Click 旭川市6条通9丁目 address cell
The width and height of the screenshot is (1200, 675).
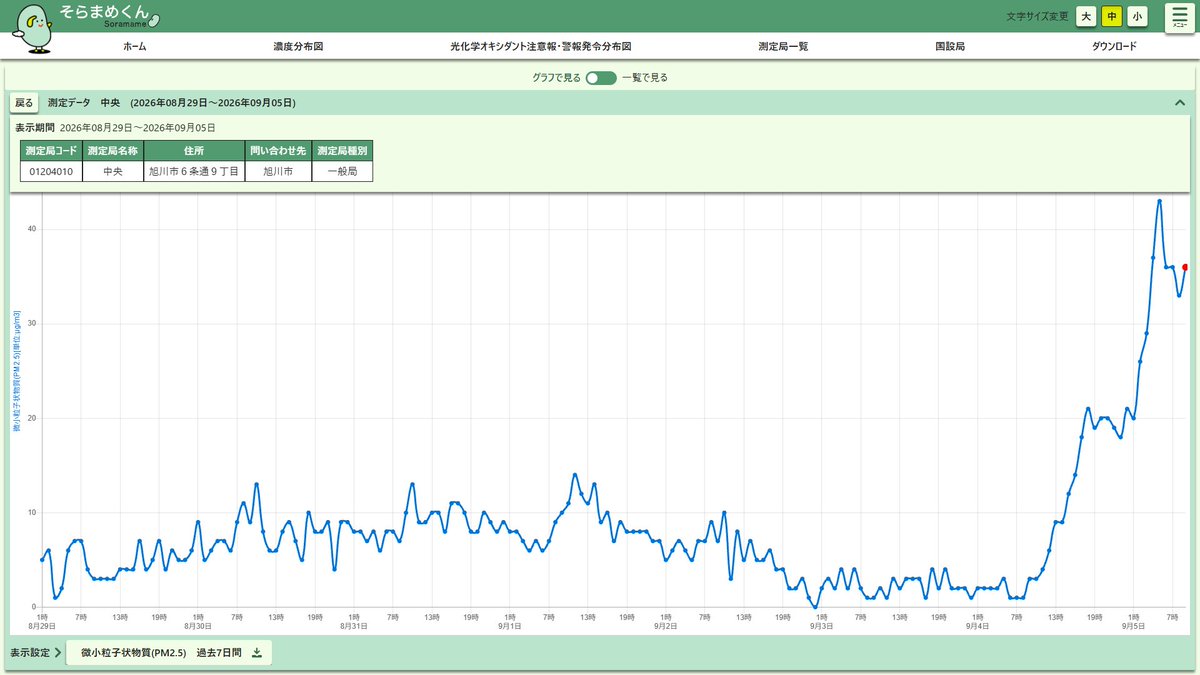194,171
